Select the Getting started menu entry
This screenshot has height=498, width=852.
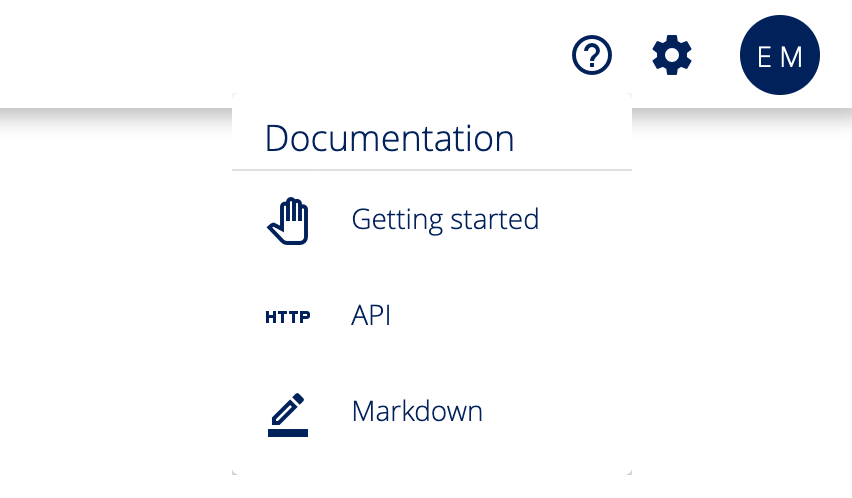click(x=445, y=219)
